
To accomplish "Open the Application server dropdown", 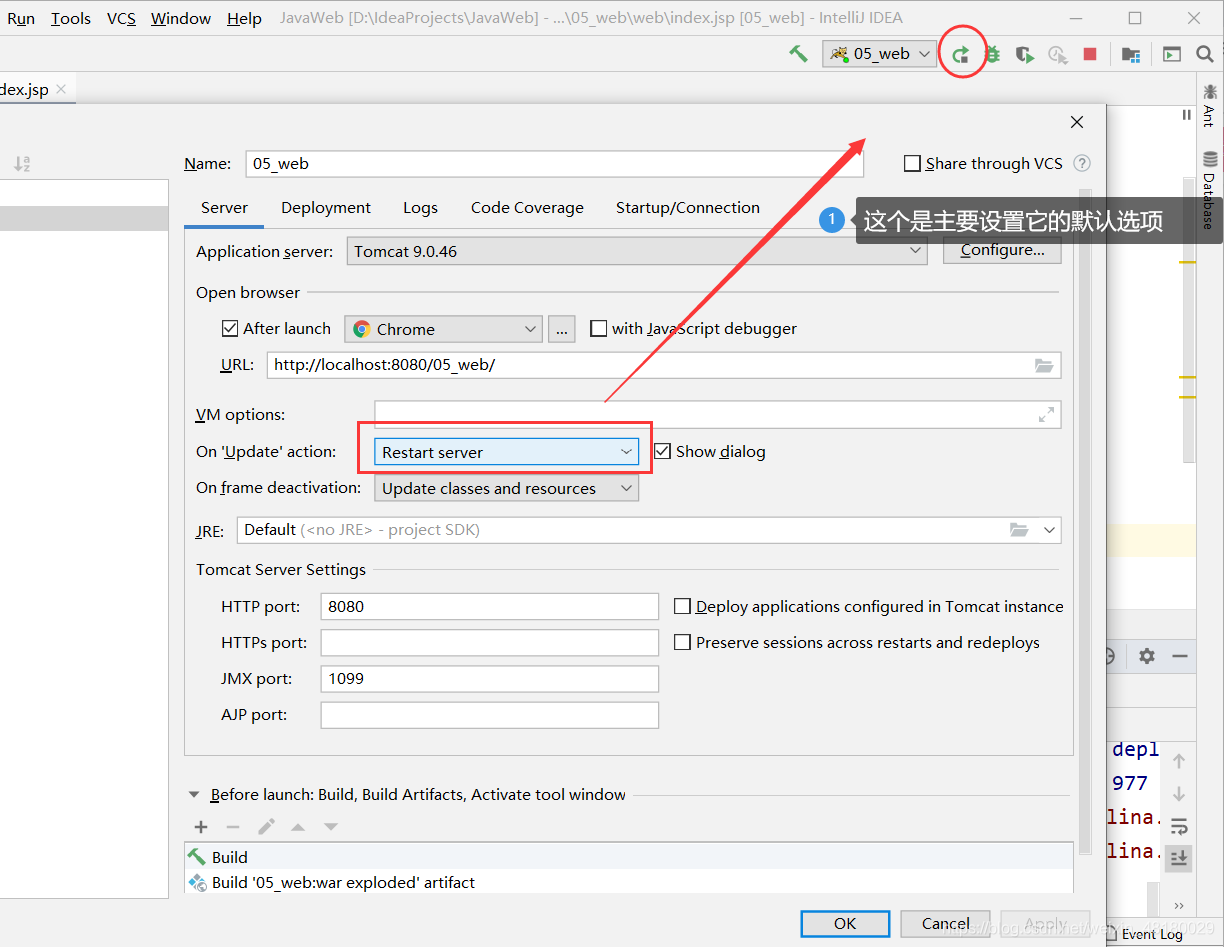I will (x=636, y=251).
